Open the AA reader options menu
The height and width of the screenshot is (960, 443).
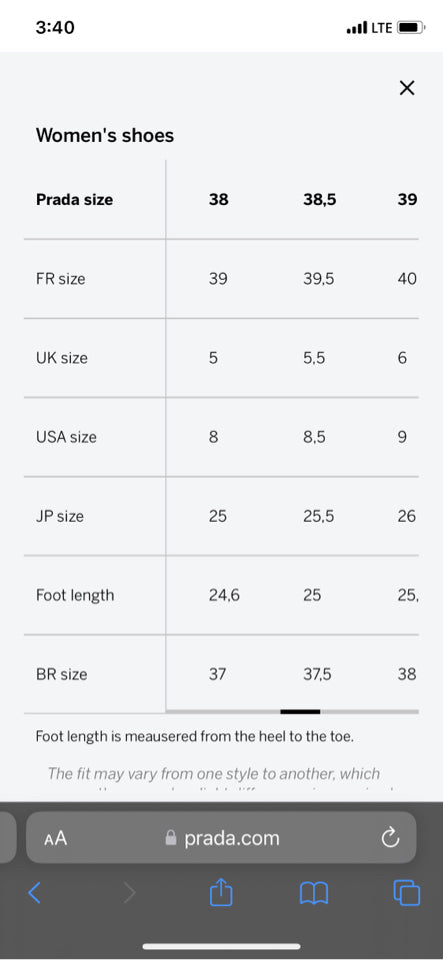55,838
